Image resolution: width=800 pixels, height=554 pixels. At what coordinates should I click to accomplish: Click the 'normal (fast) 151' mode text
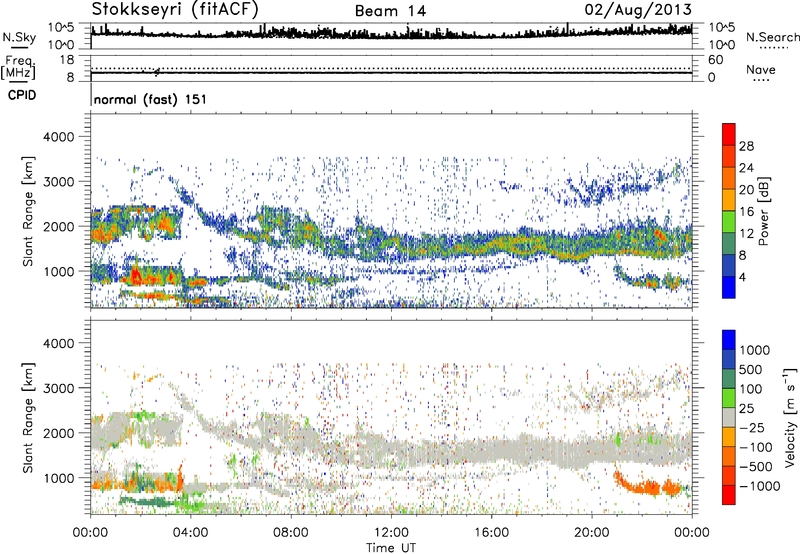tap(151, 99)
